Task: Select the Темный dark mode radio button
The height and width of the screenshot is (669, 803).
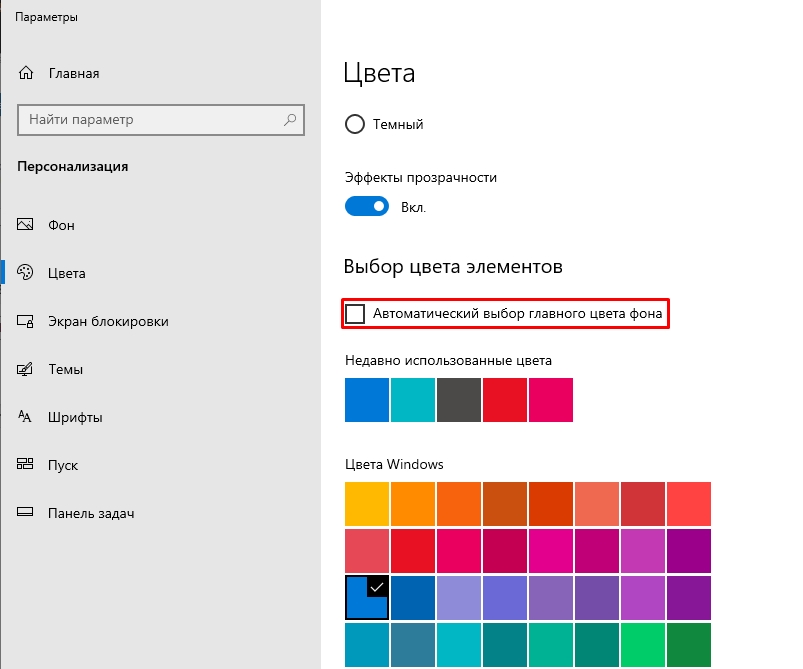Action: click(354, 124)
